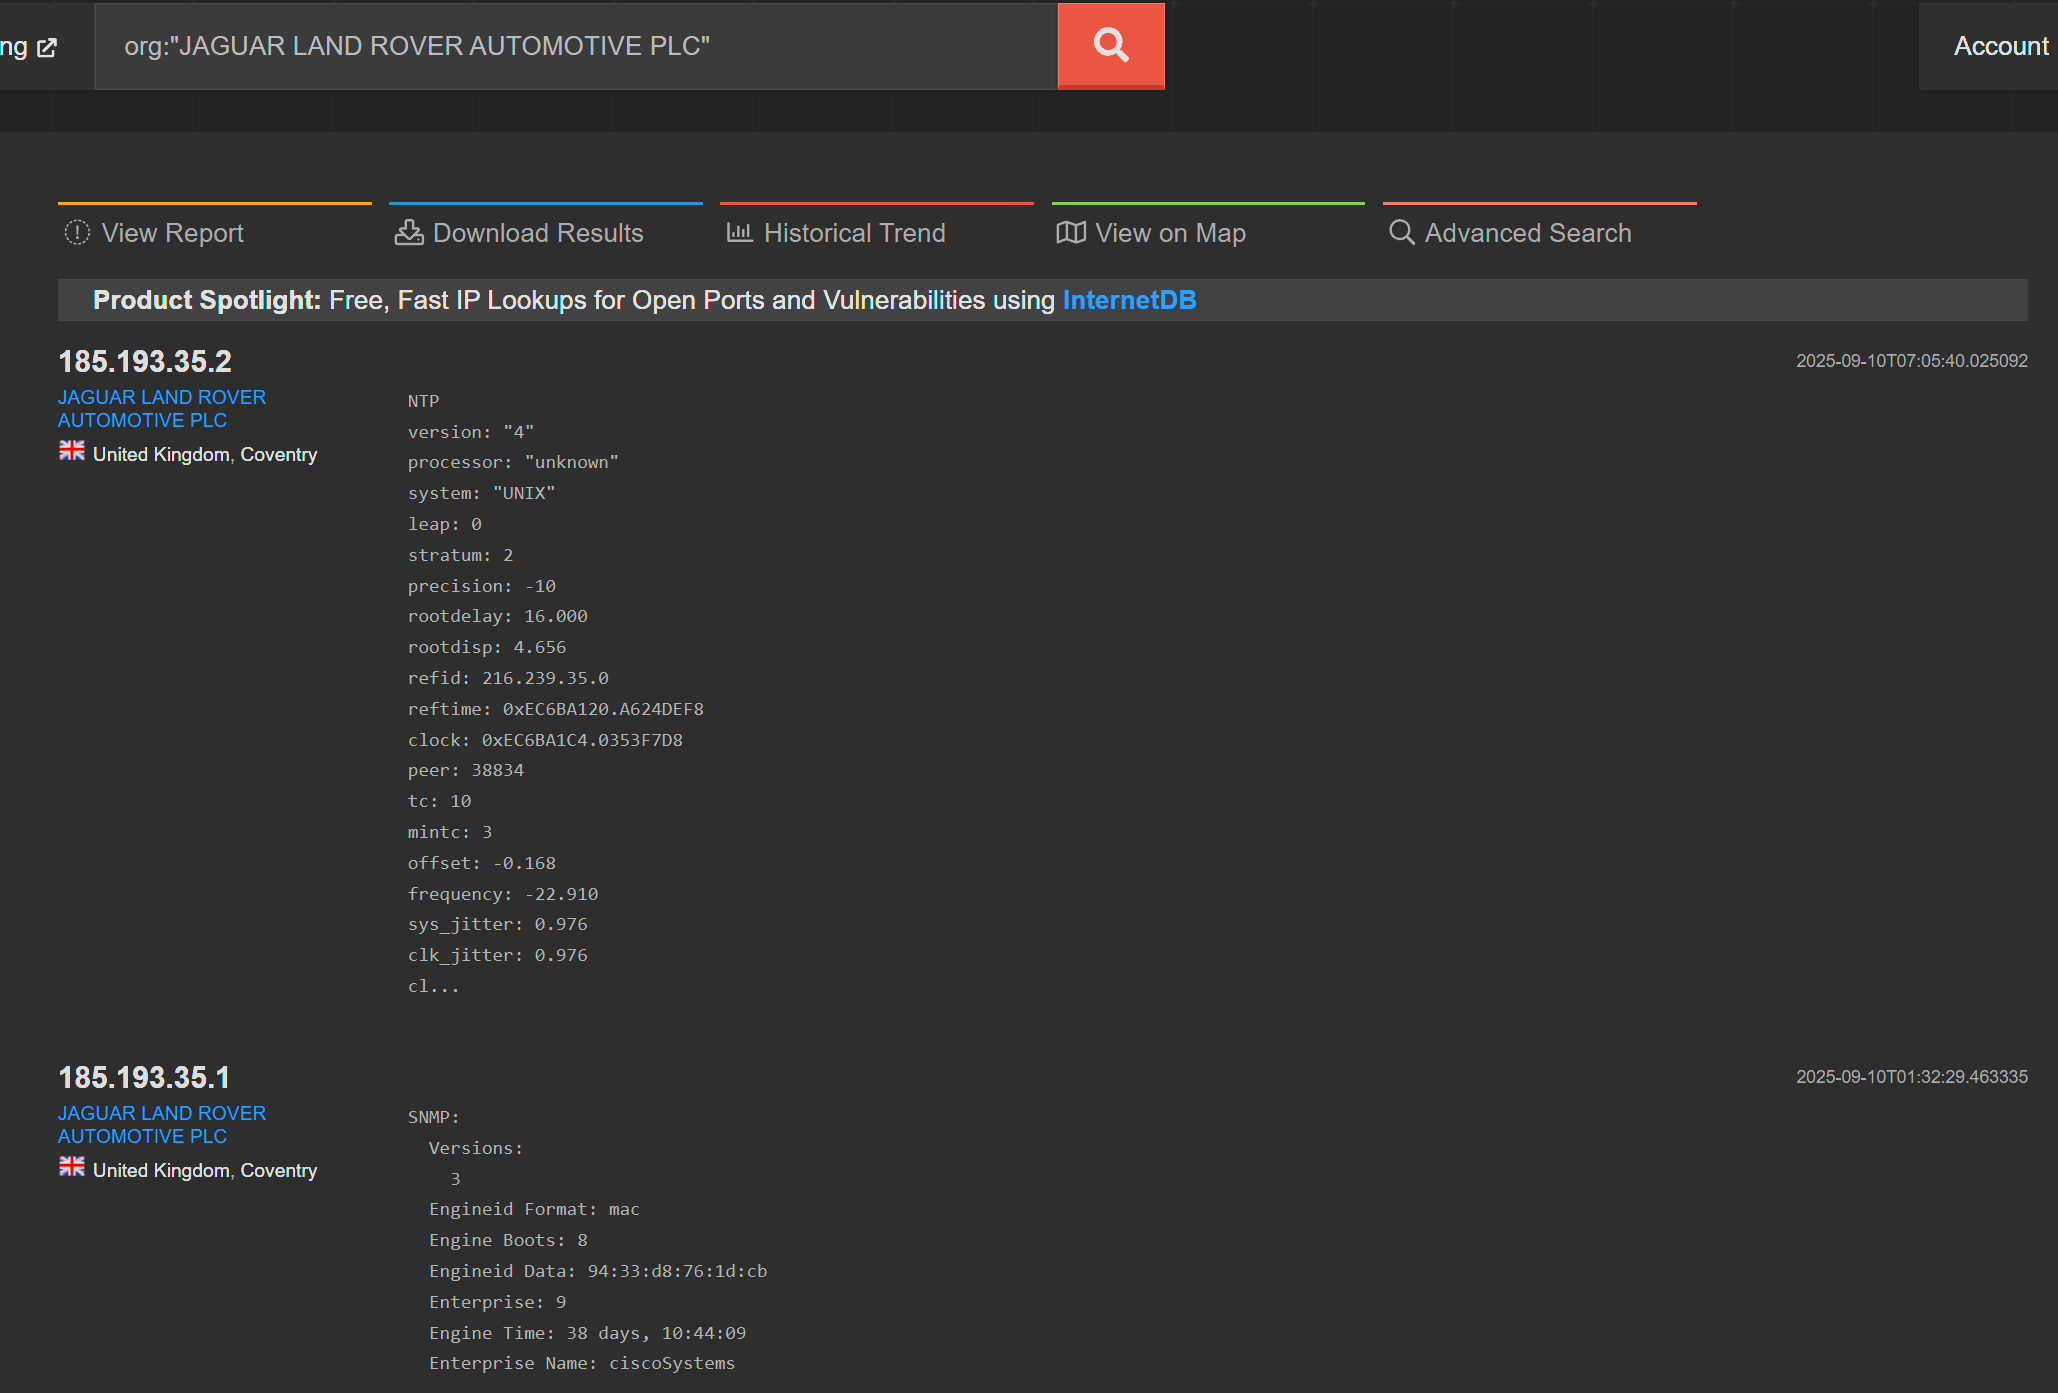Click United Kingdom link in first result
This screenshot has height=1393, width=2058.
pos(161,454)
